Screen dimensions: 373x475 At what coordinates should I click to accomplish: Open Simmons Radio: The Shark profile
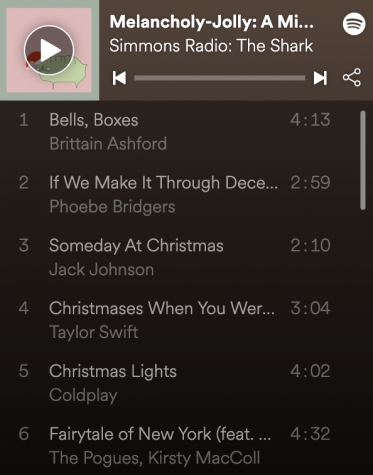click(x=211, y=46)
